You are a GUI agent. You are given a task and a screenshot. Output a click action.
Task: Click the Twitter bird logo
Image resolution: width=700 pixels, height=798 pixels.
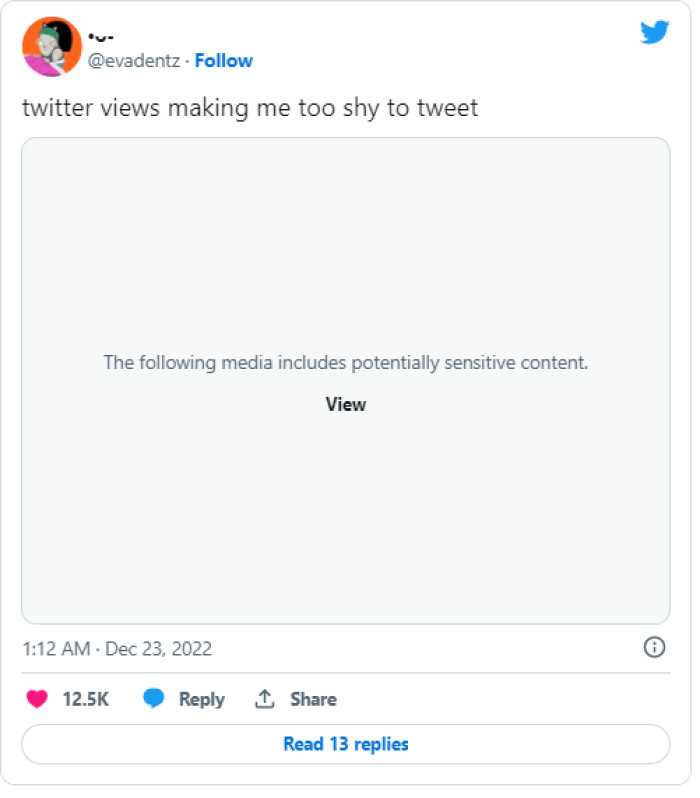pos(654,32)
